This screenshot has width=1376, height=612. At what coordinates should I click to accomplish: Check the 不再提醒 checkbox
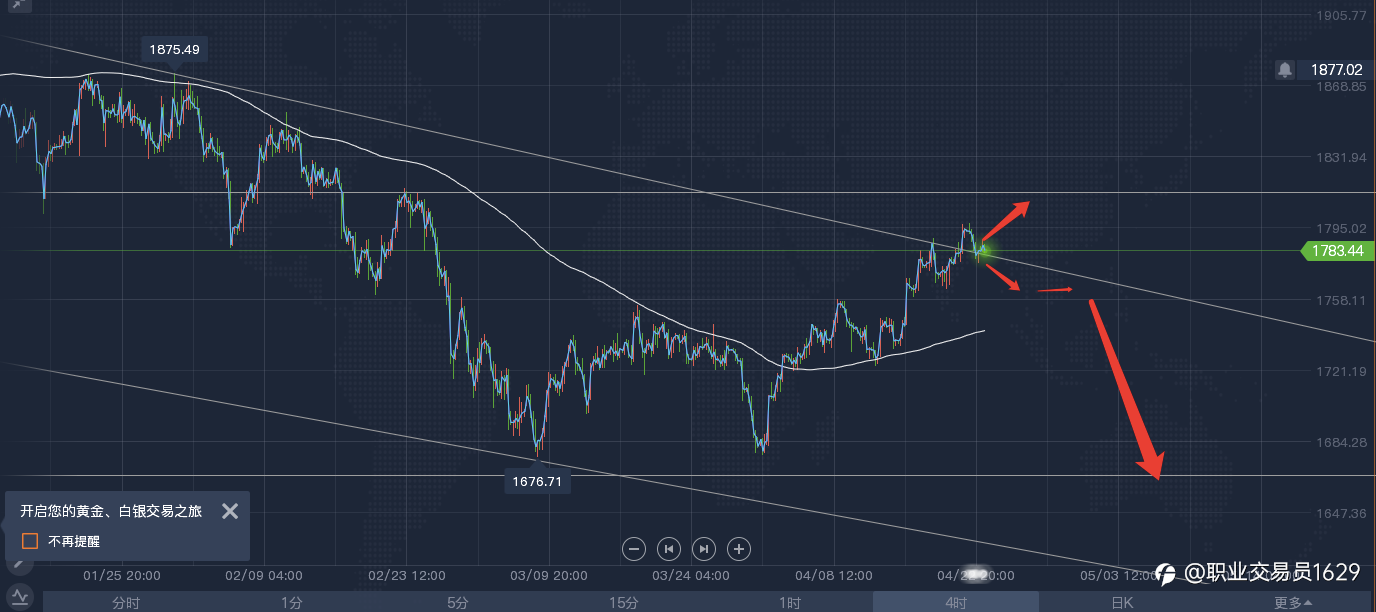tap(30, 541)
